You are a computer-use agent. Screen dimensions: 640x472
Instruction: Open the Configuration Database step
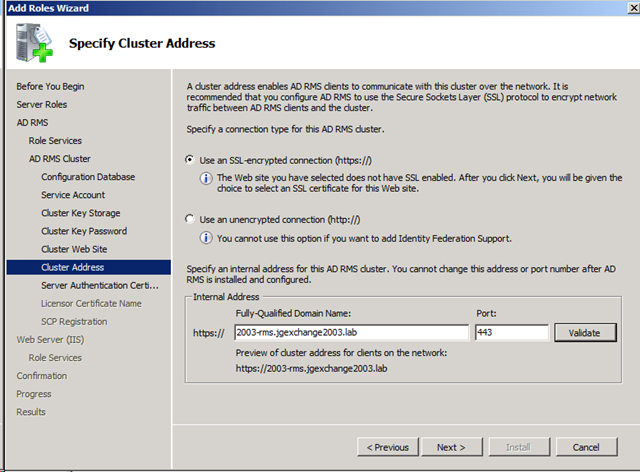tap(88, 177)
